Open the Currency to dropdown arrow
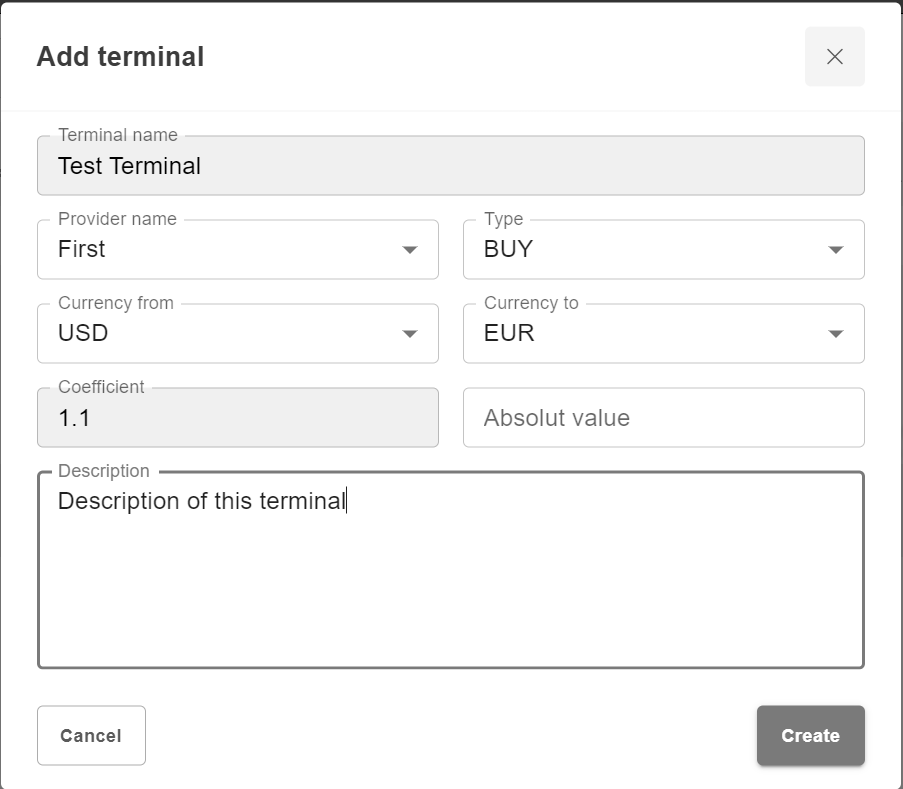This screenshot has height=789, width=903. point(836,334)
